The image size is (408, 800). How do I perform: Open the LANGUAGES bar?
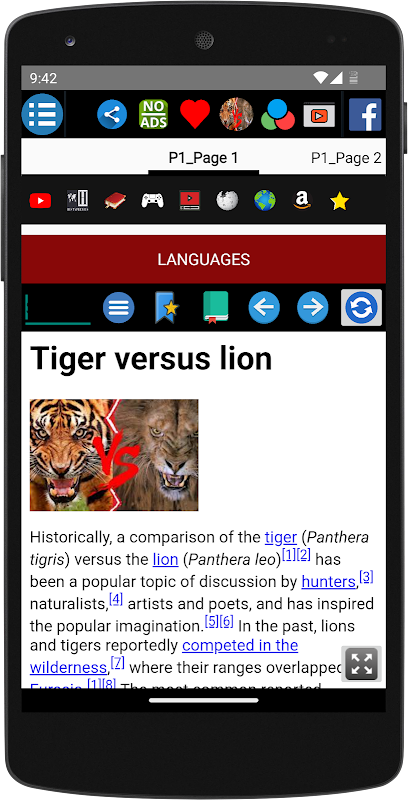pyautogui.click(x=203, y=259)
